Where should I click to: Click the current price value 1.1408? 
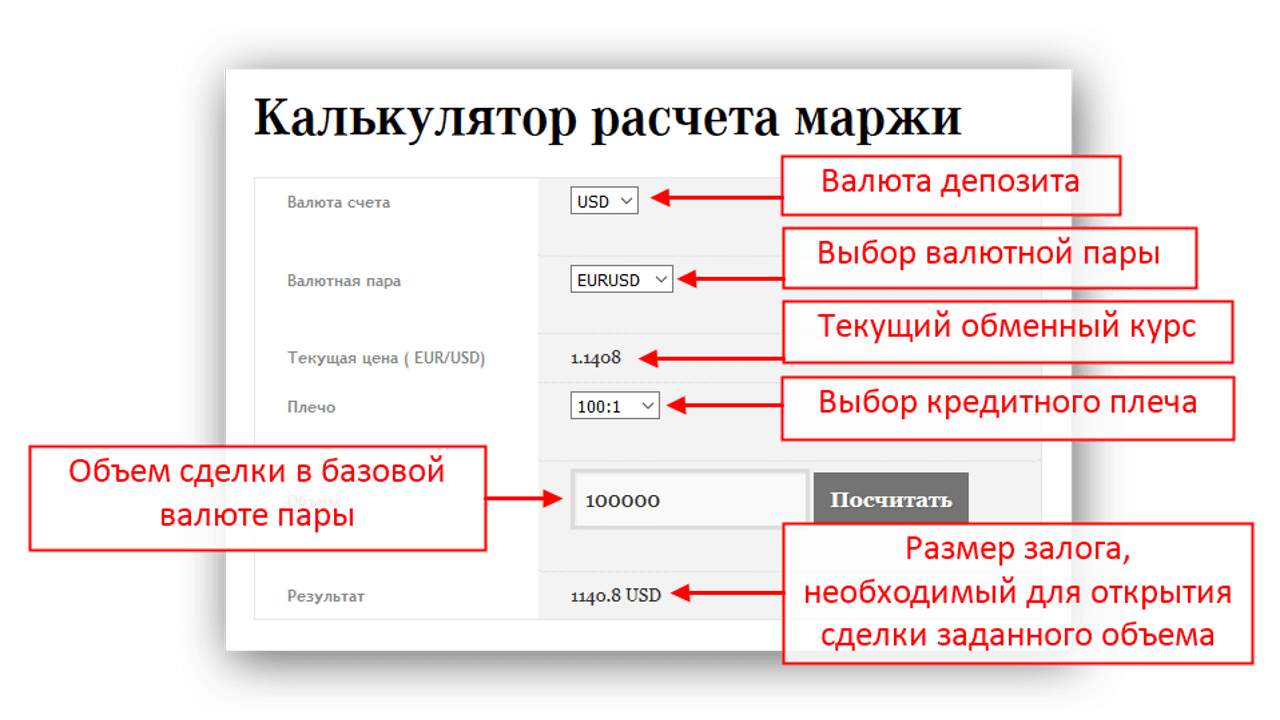(x=596, y=358)
